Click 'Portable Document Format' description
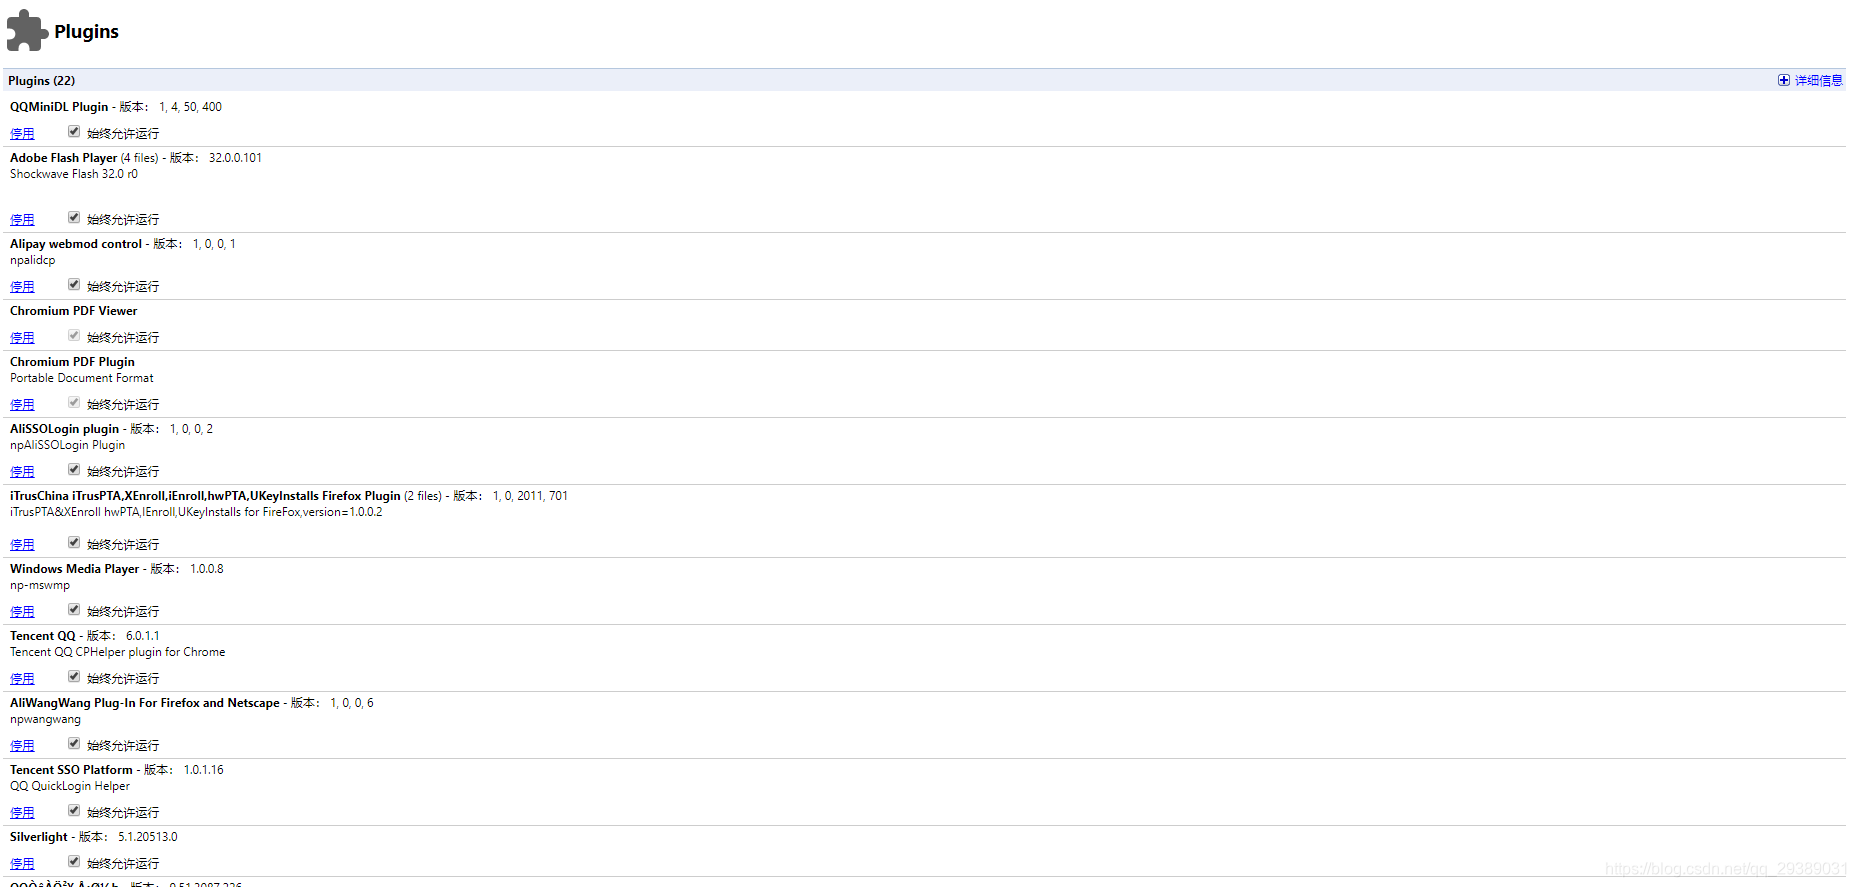Image resolution: width=1856 pixels, height=887 pixels. pos(82,378)
